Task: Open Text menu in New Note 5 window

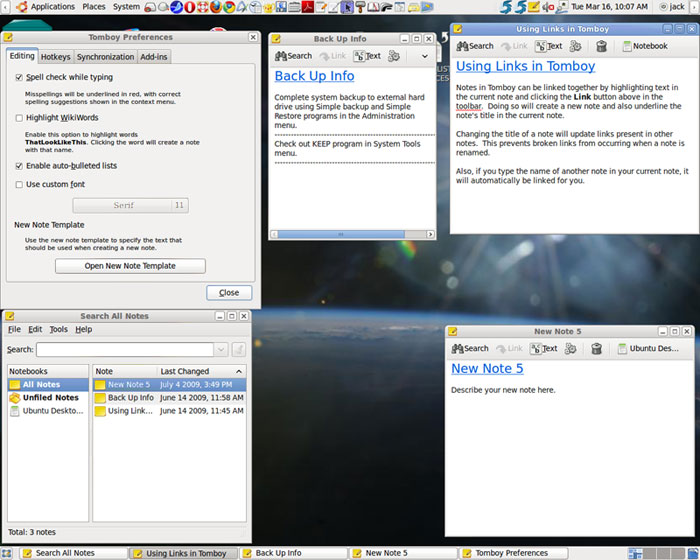Action: 544,348
